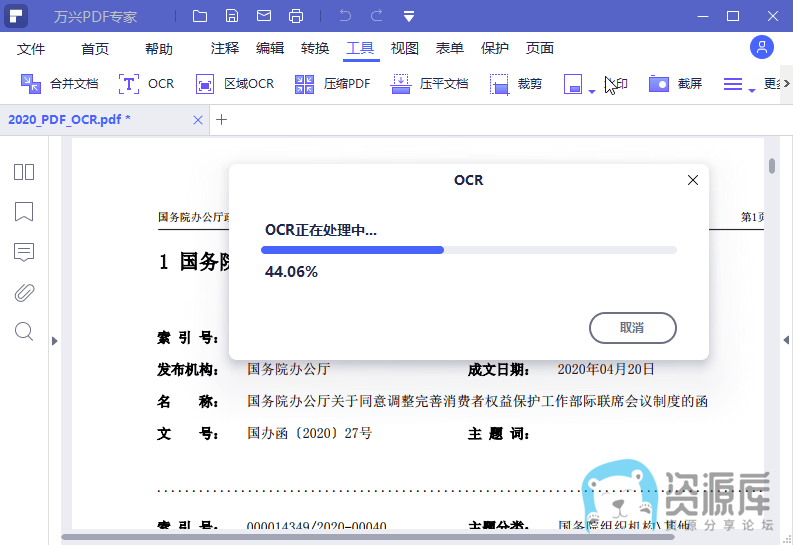This screenshot has height=545, width=793.
Task: Open page thumbnails panel icon
Action: (24, 172)
